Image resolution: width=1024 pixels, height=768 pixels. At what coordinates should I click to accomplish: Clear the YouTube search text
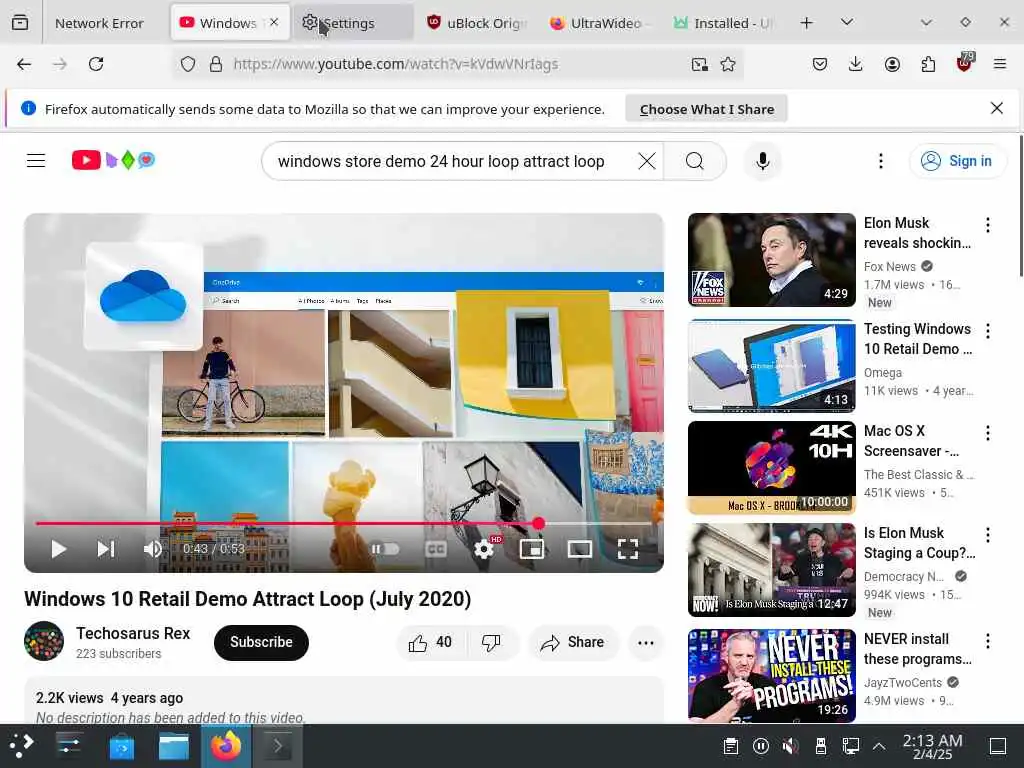(x=647, y=161)
